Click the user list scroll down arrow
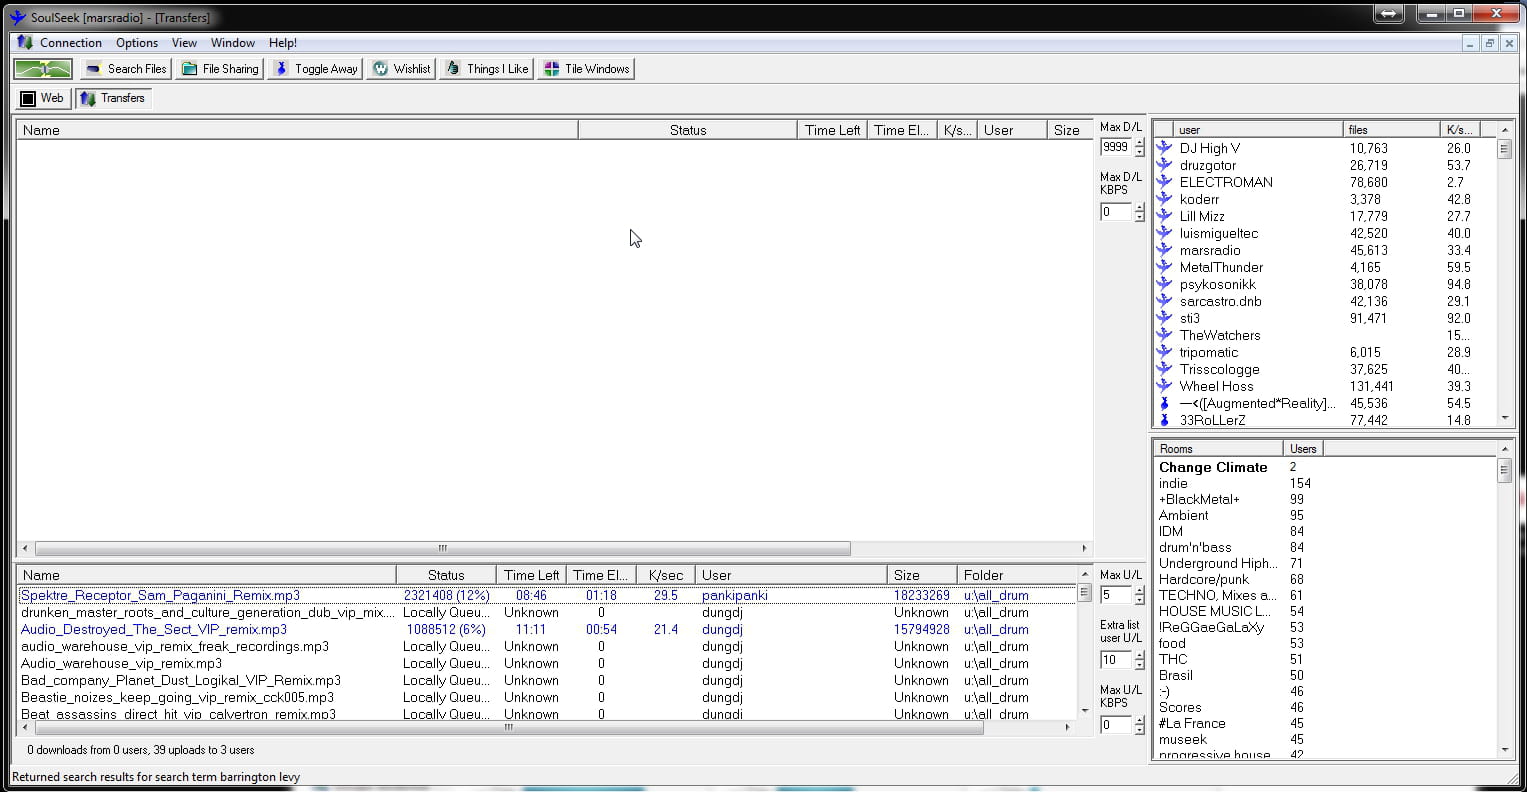This screenshot has width=1527, height=792. [1504, 419]
